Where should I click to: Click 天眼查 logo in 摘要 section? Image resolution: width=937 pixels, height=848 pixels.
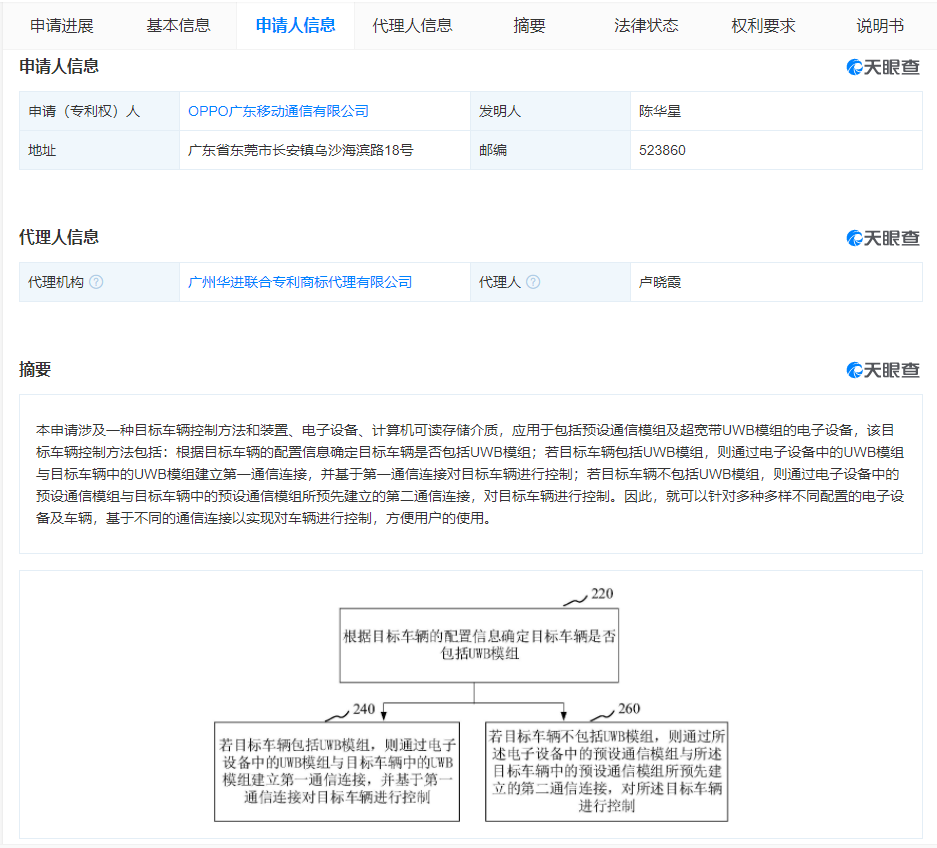coord(883,370)
